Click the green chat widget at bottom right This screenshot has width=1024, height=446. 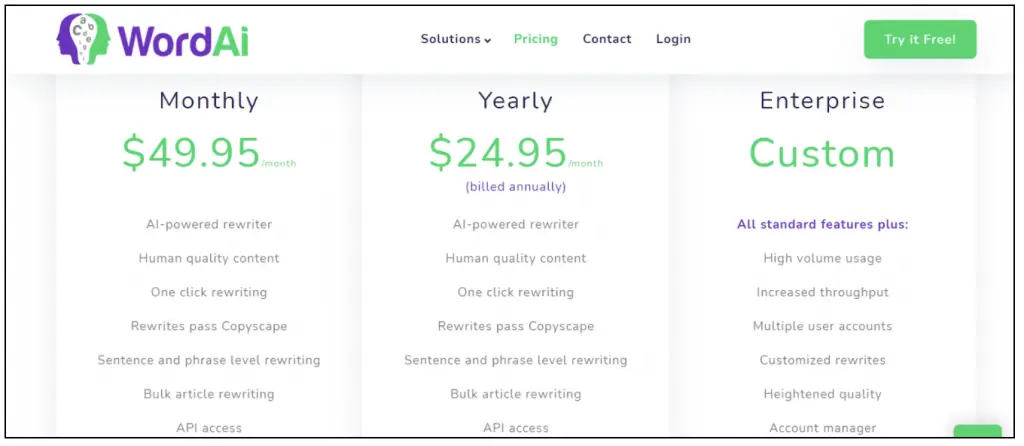coord(977,432)
